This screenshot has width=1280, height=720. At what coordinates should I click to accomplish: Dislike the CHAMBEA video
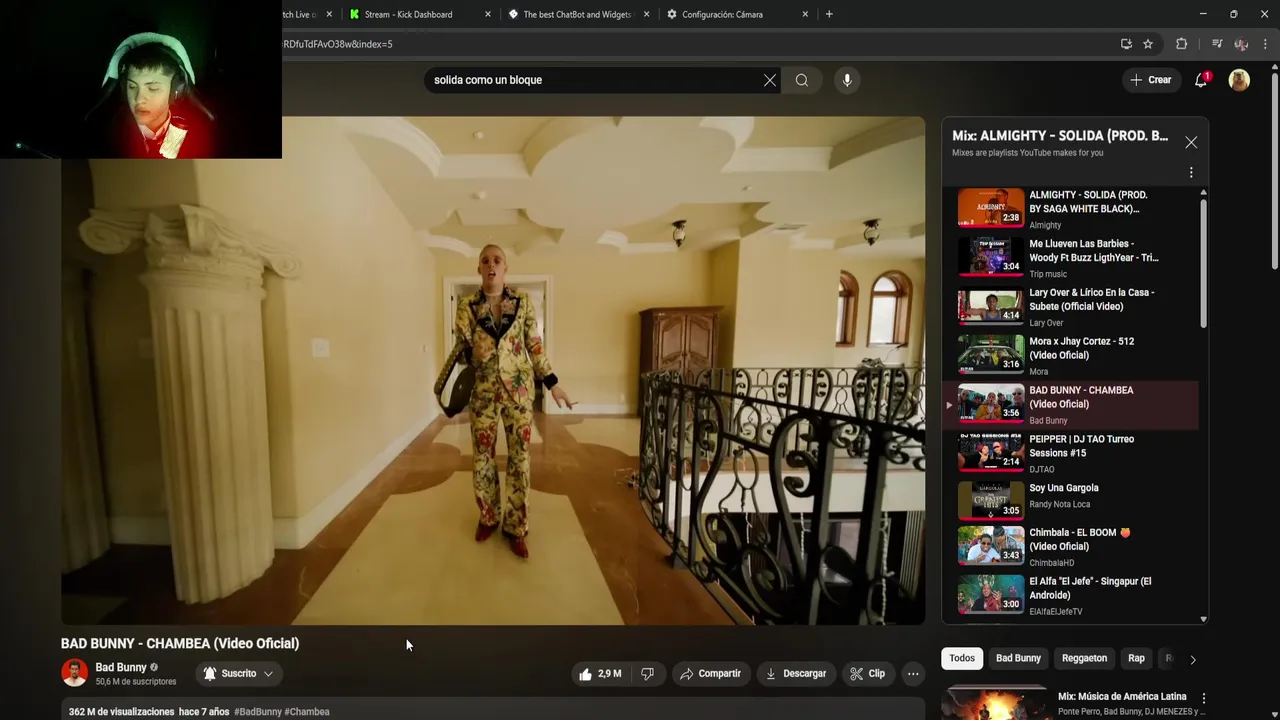click(x=648, y=674)
